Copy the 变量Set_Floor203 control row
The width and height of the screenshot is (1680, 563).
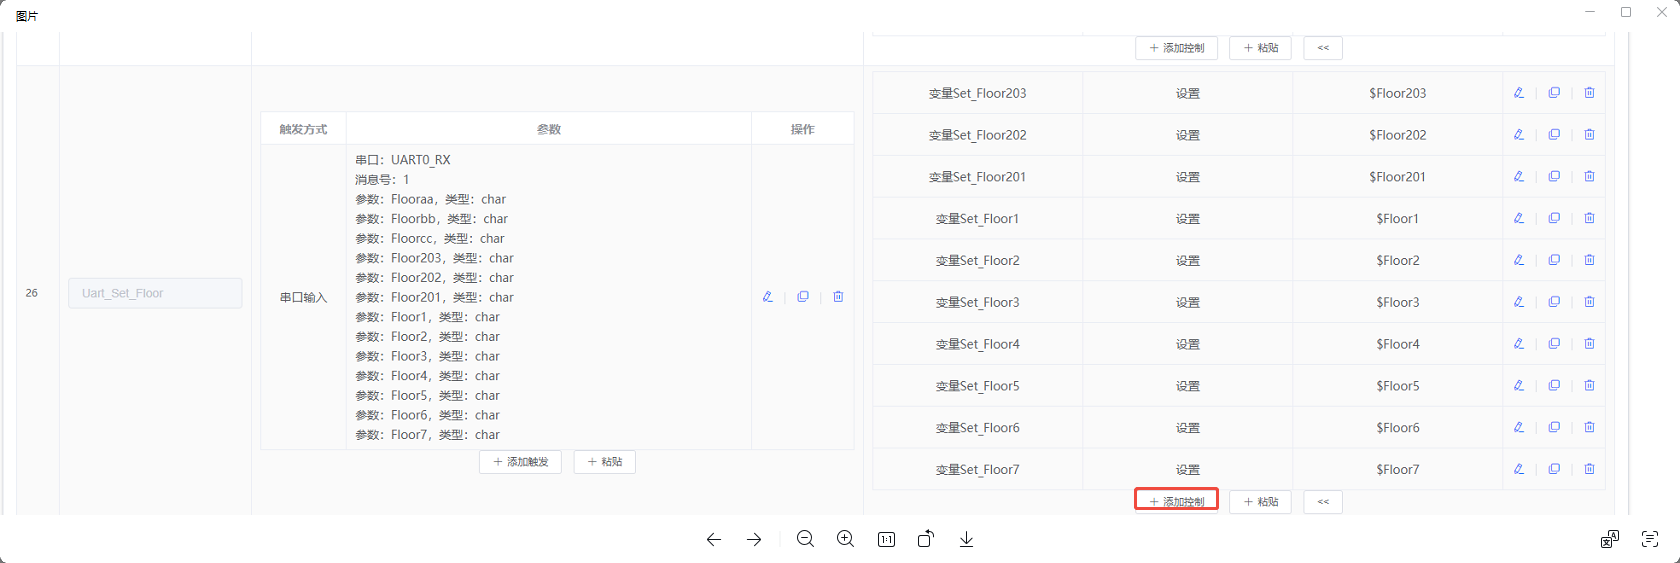(1554, 93)
